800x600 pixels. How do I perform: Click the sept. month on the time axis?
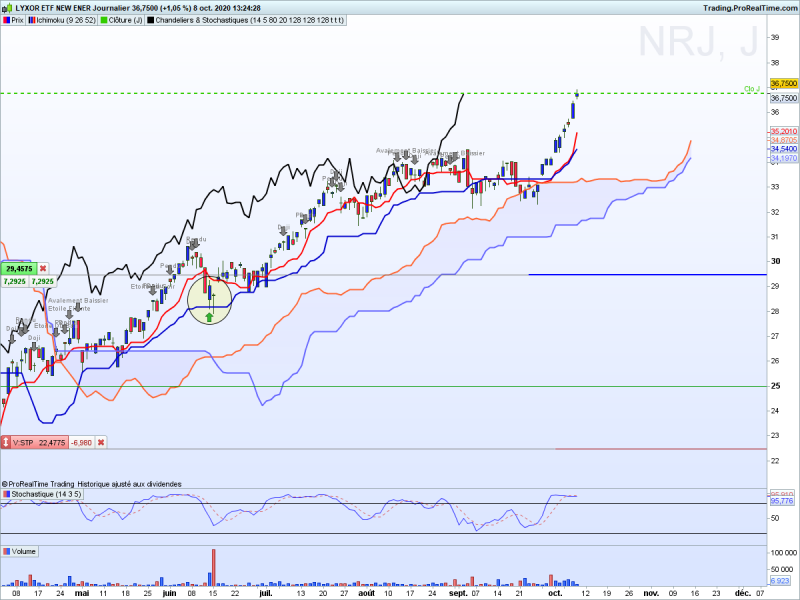pos(458,593)
